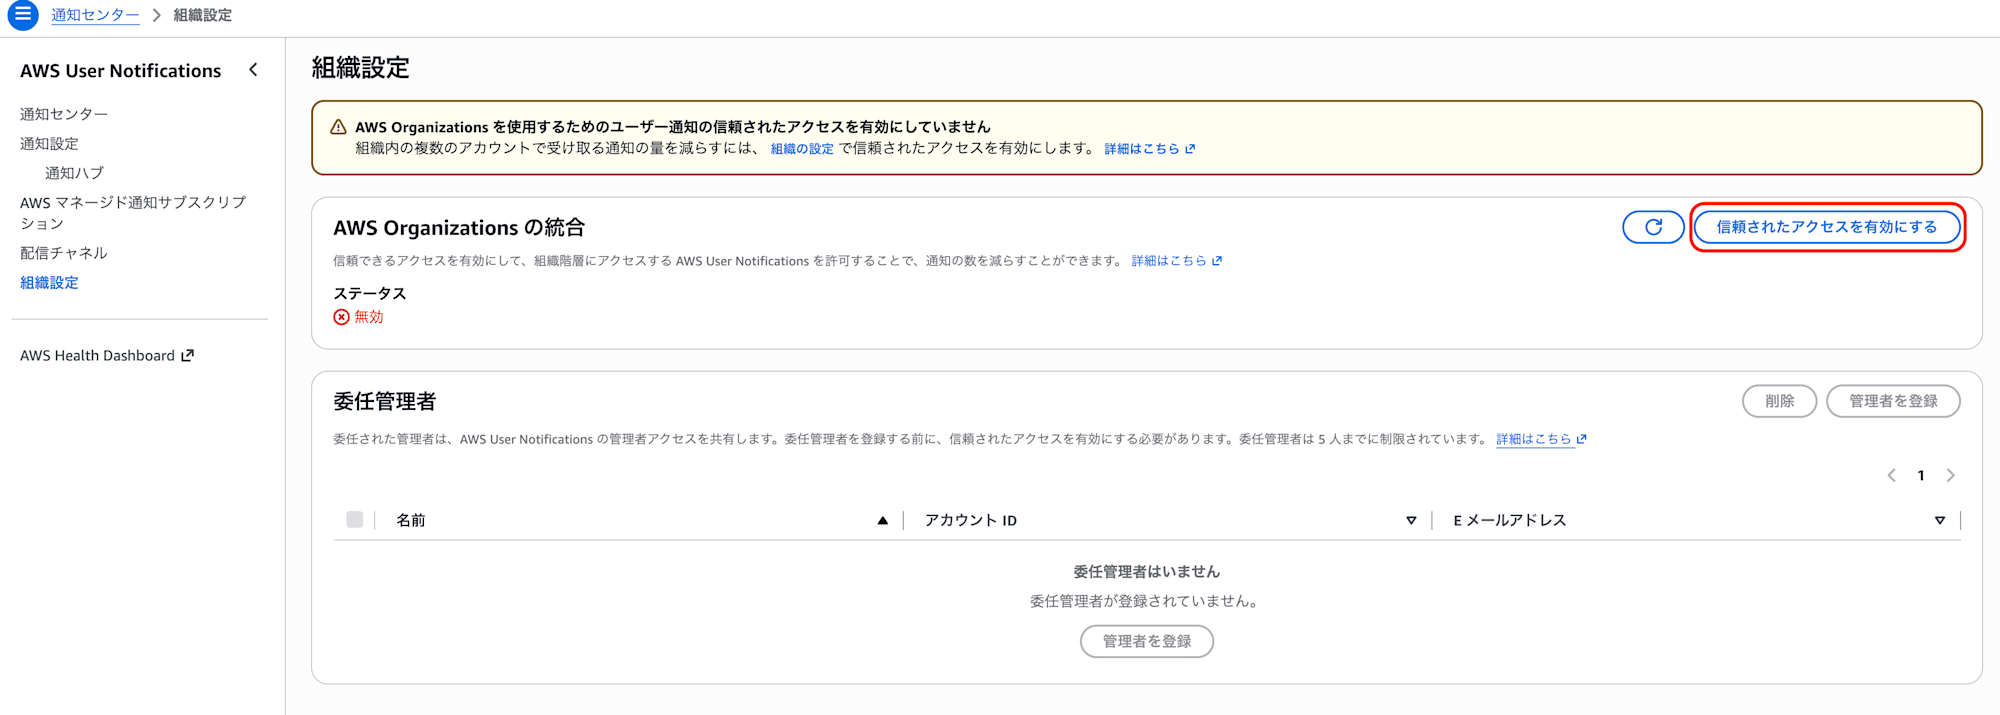Sort by E メールアドレス column arrow
This screenshot has height=715, width=2000.
click(1939, 520)
